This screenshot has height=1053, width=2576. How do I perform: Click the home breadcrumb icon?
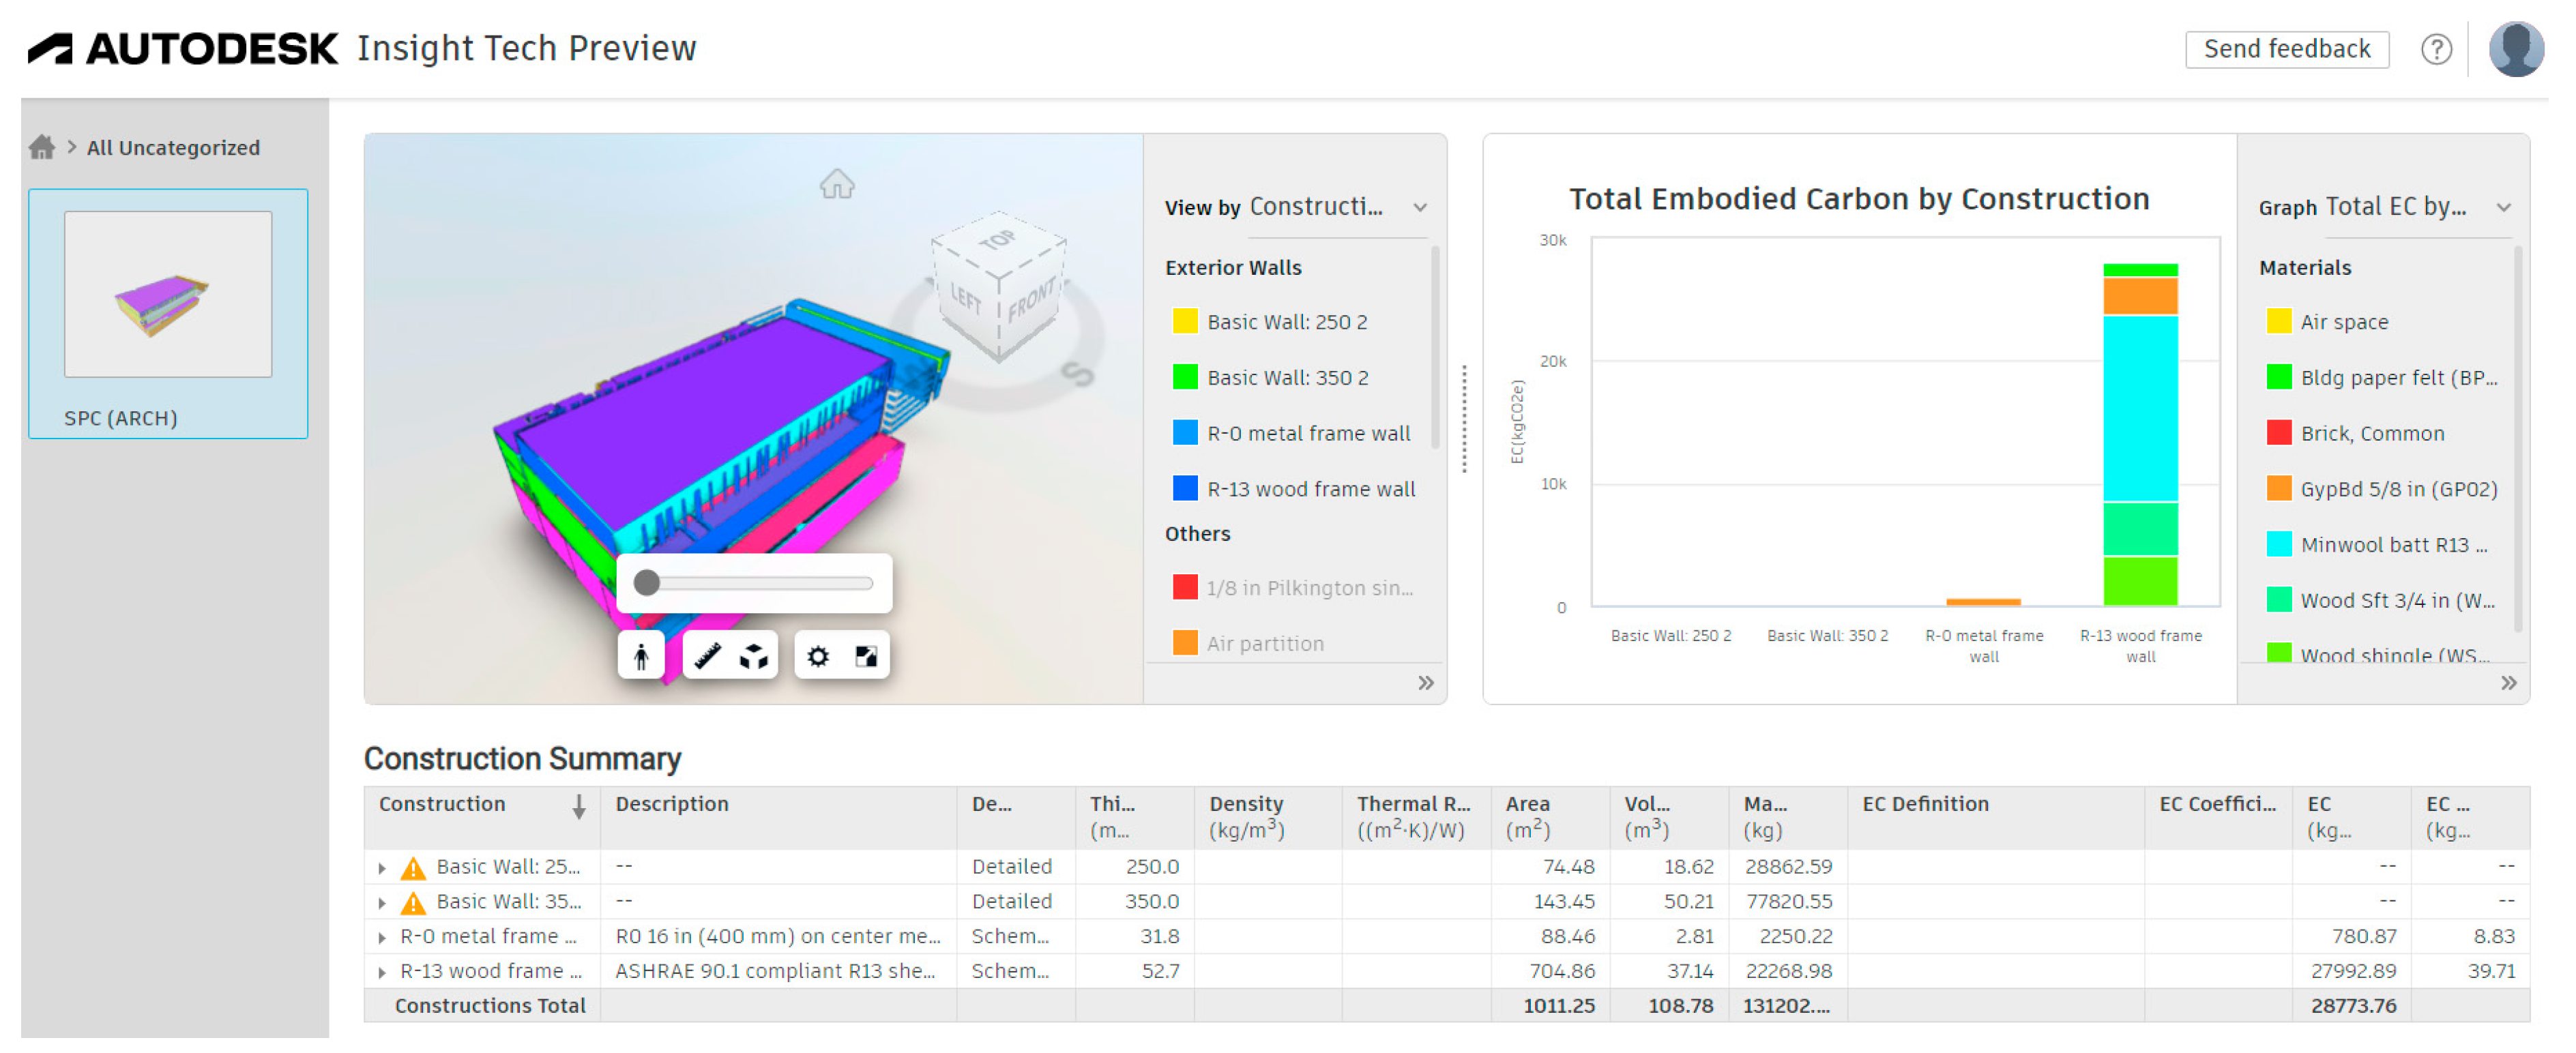[x=42, y=148]
